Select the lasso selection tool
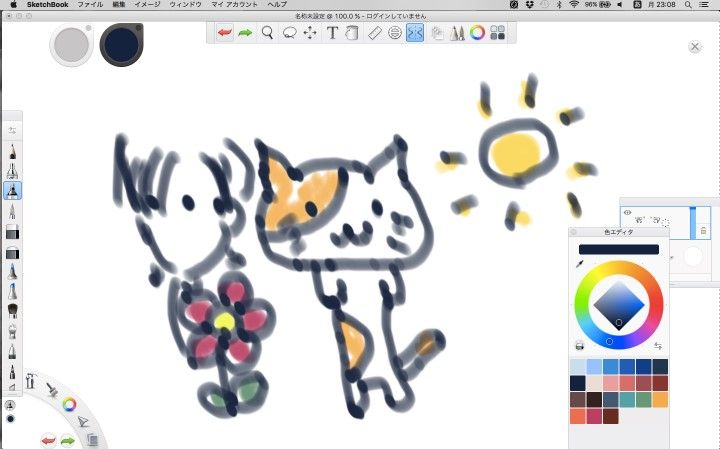 pyautogui.click(x=289, y=33)
